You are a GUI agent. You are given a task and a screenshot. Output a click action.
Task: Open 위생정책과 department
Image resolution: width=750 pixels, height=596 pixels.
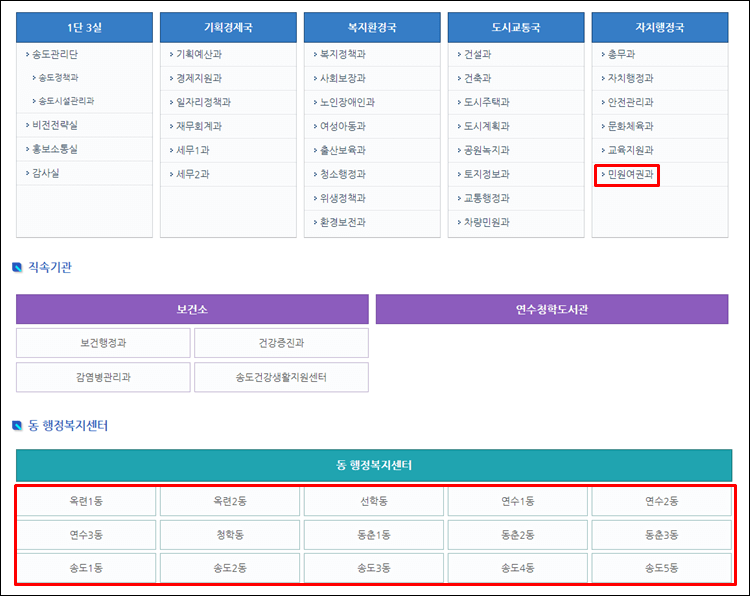pos(343,198)
